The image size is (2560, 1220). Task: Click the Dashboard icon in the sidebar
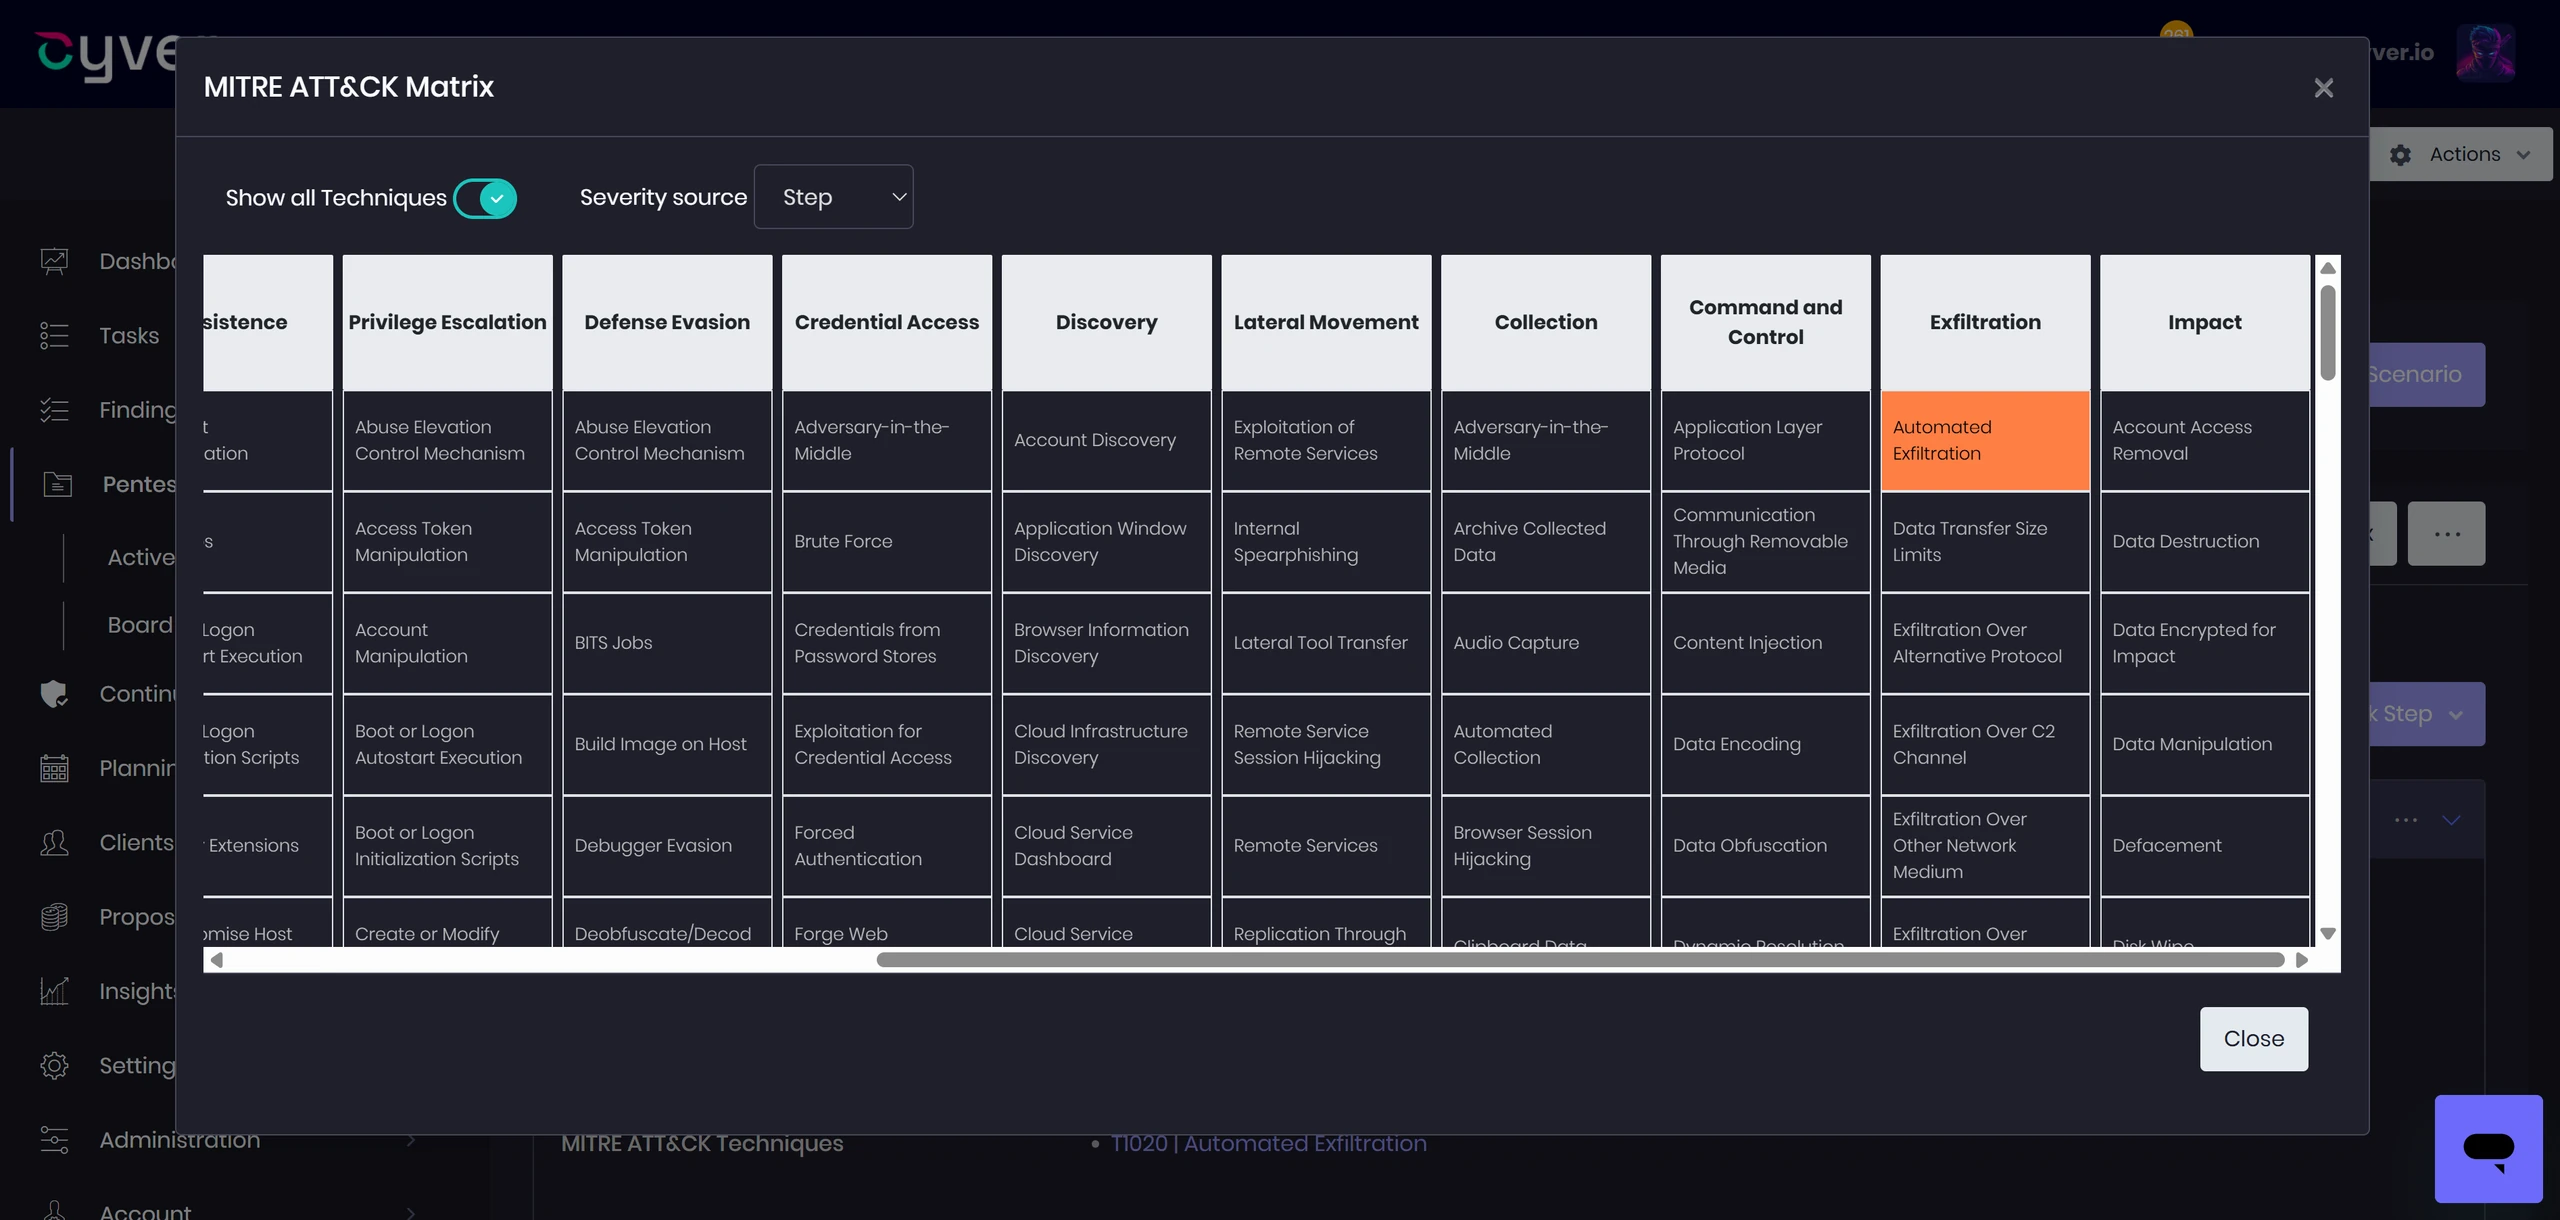point(54,261)
